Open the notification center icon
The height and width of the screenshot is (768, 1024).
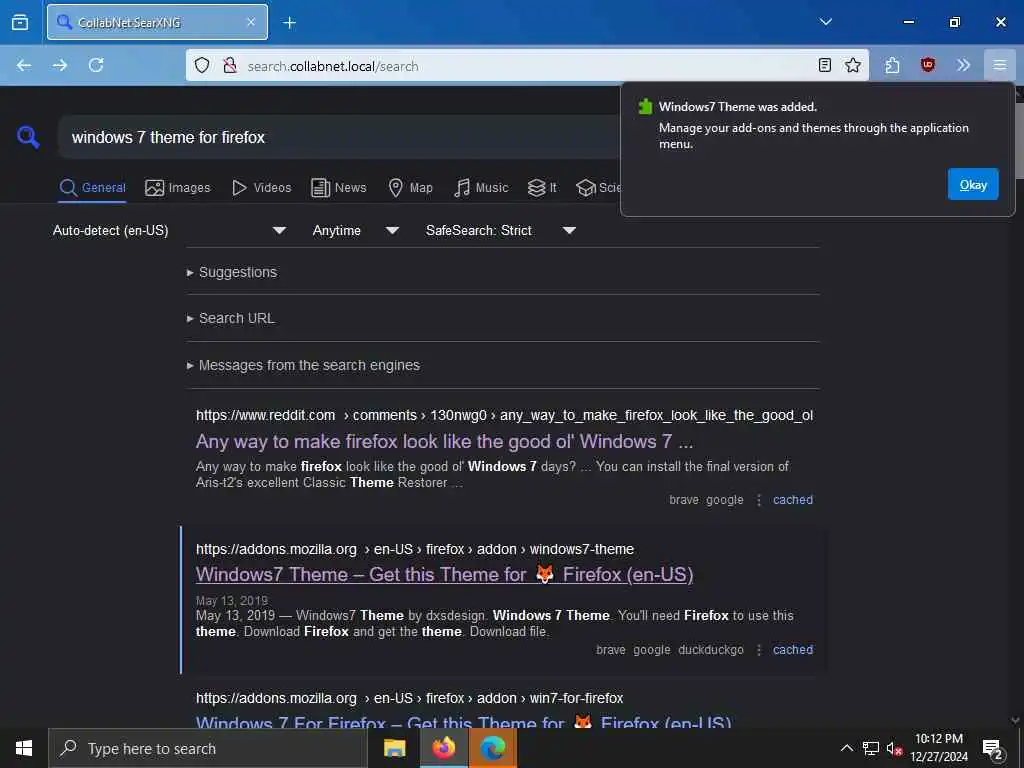[x=993, y=748]
